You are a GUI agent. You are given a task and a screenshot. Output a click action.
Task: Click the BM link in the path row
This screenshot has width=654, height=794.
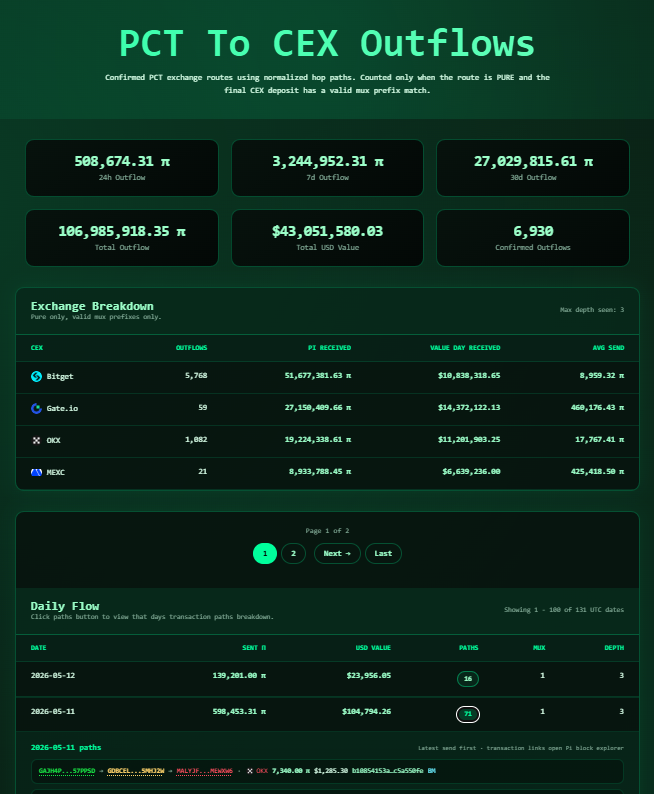tap(431, 771)
